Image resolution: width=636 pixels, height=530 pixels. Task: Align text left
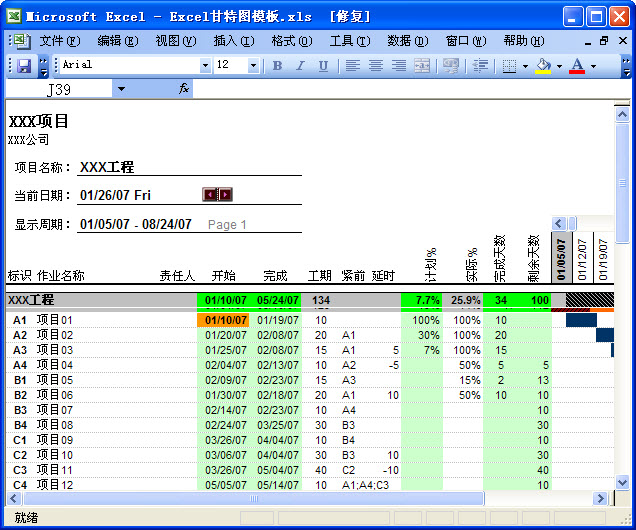(x=353, y=66)
